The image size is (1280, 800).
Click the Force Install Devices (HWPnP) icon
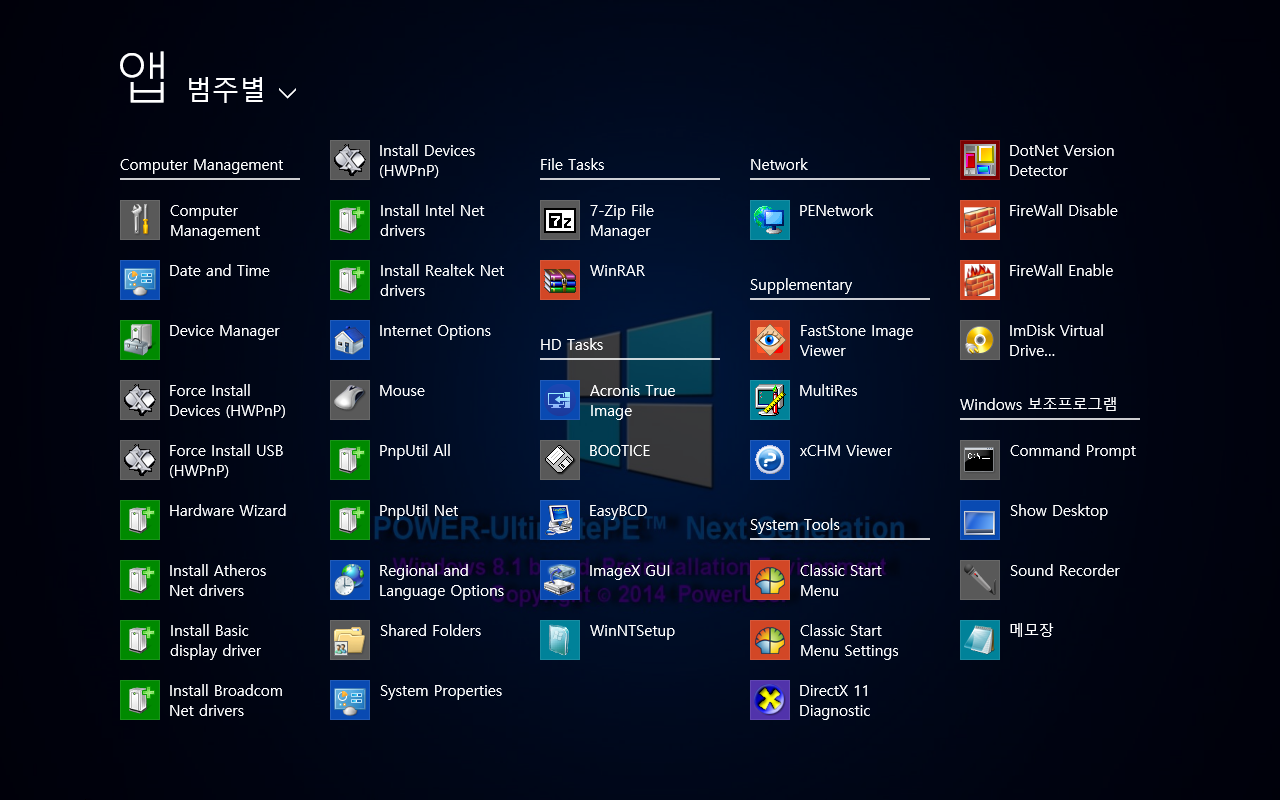pos(140,400)
